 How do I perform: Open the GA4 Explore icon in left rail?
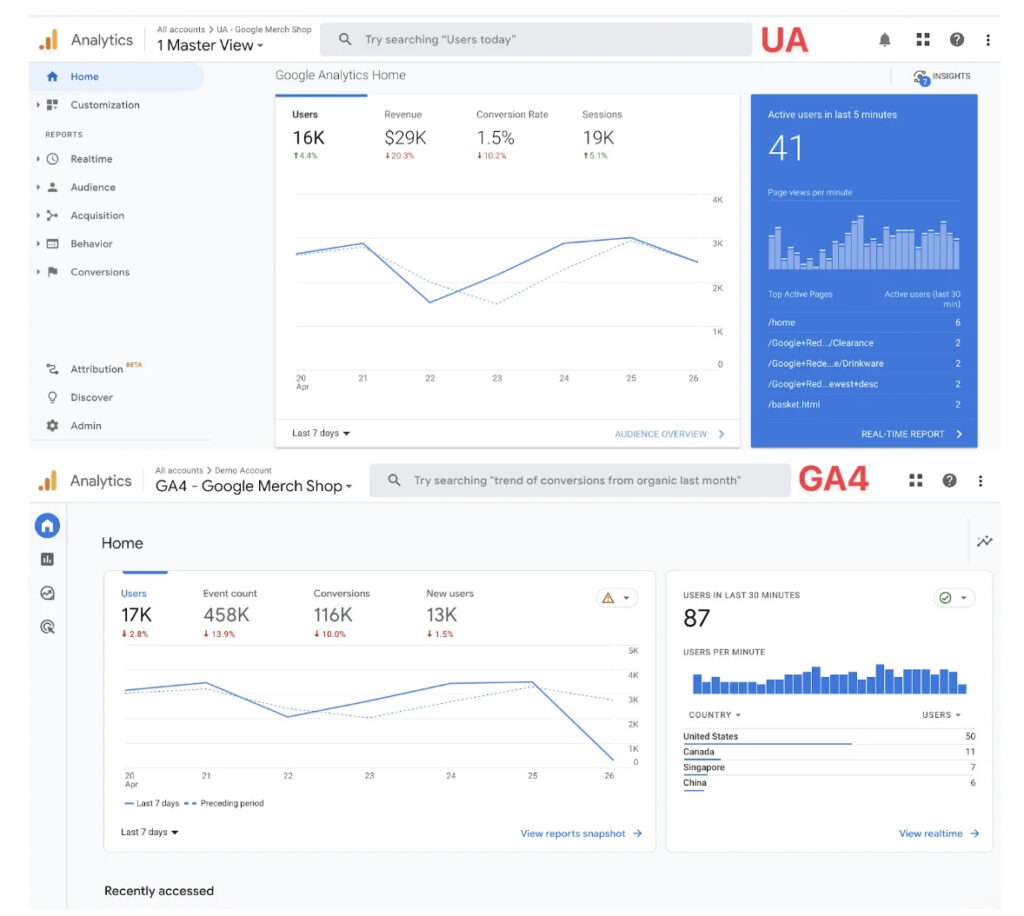[47, 593]
